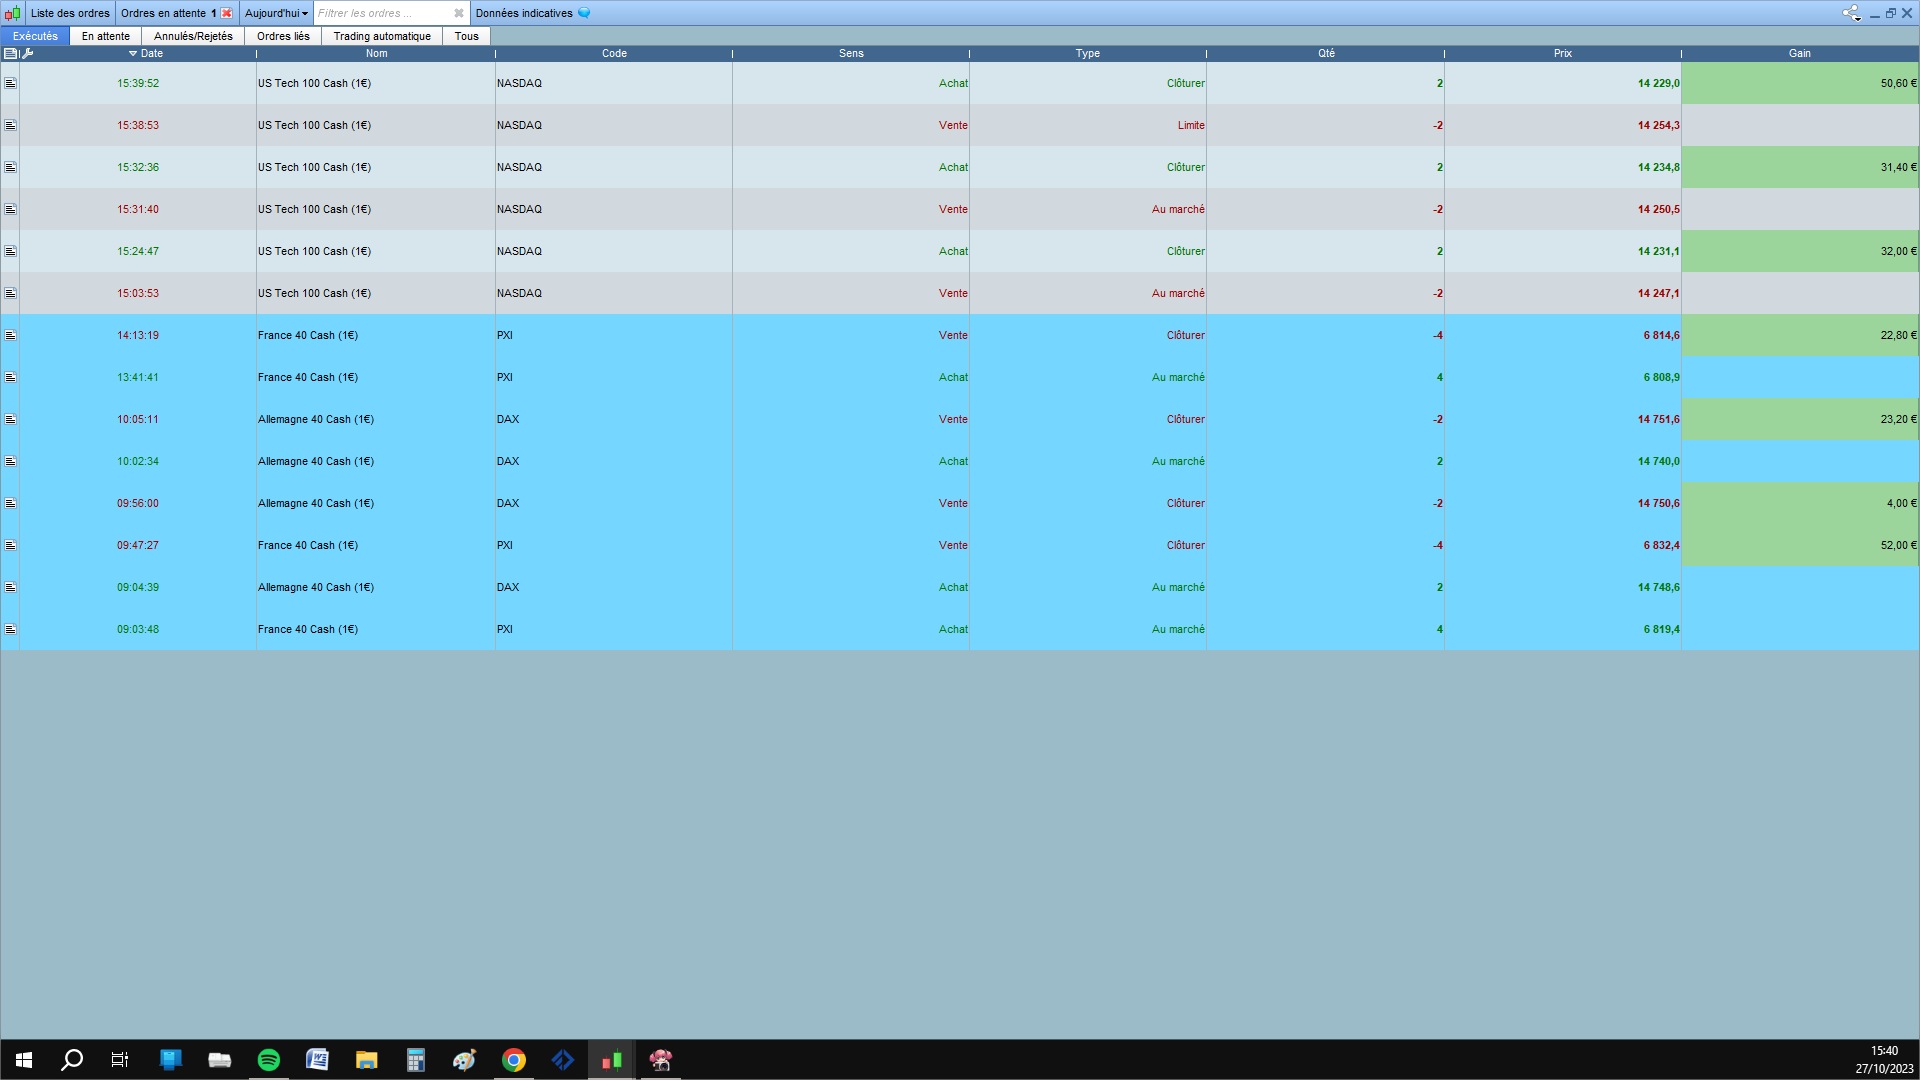1920x1080 pixels.
Task: Switch to the En attente tab
Action: [x=105, y=36]
